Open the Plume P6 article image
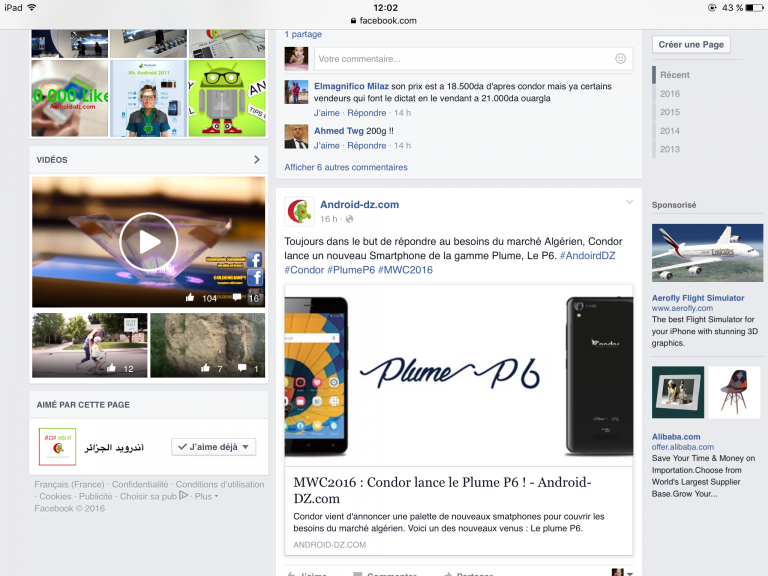 click(458, 375)
